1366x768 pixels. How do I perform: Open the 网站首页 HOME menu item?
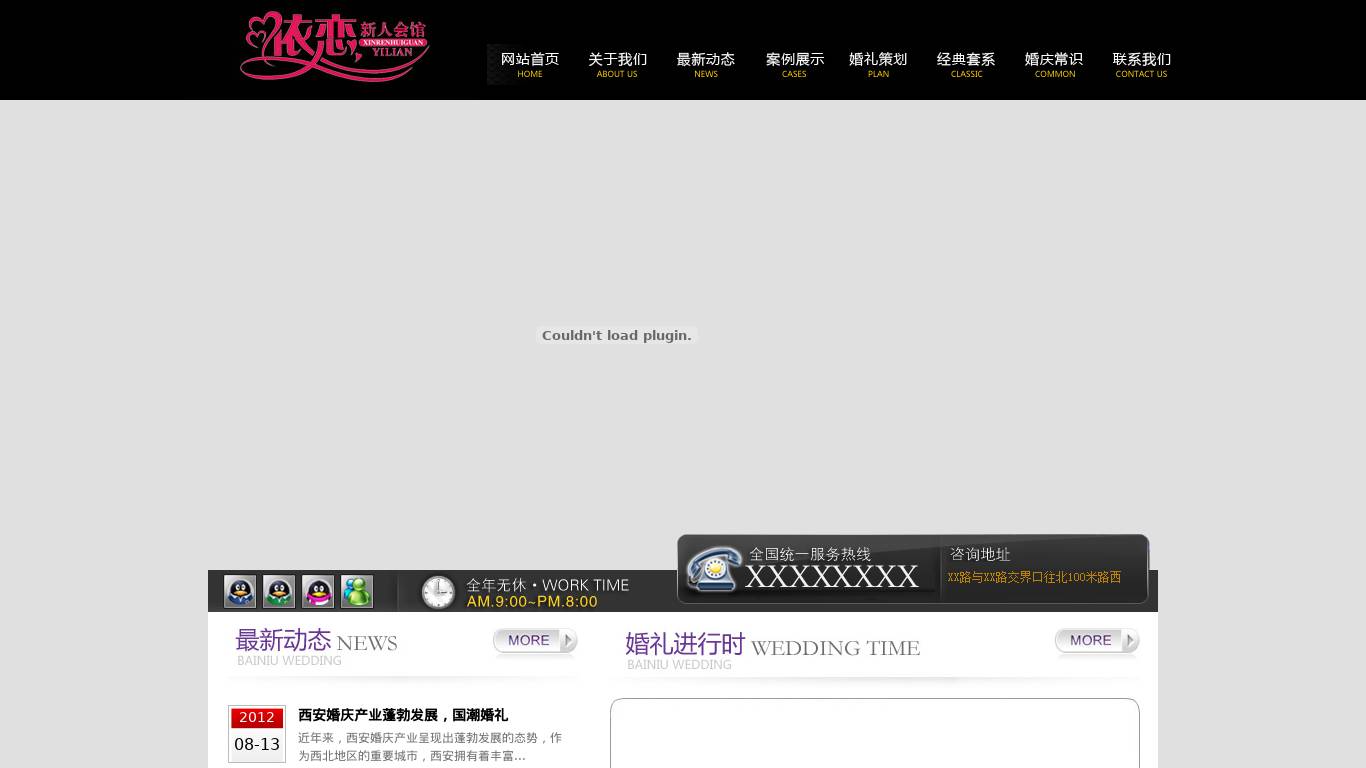529,63
